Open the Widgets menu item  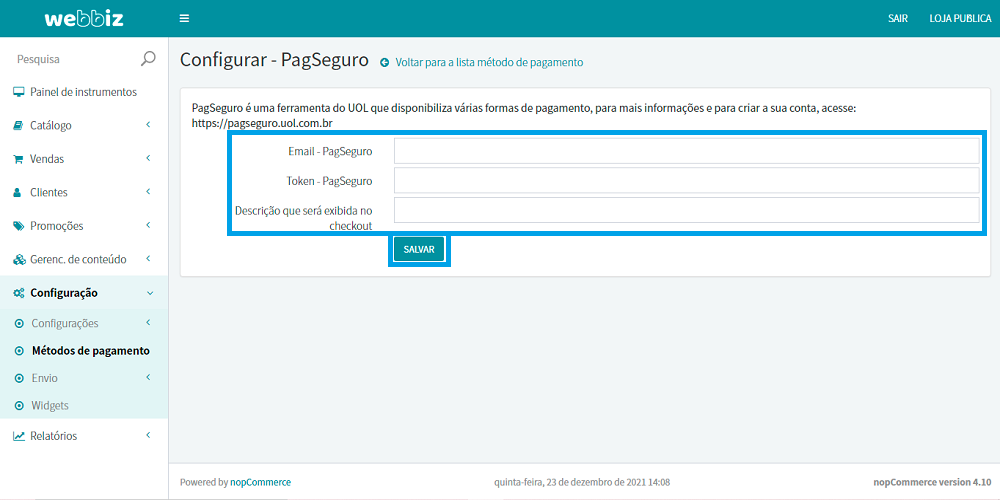[50, 405]
